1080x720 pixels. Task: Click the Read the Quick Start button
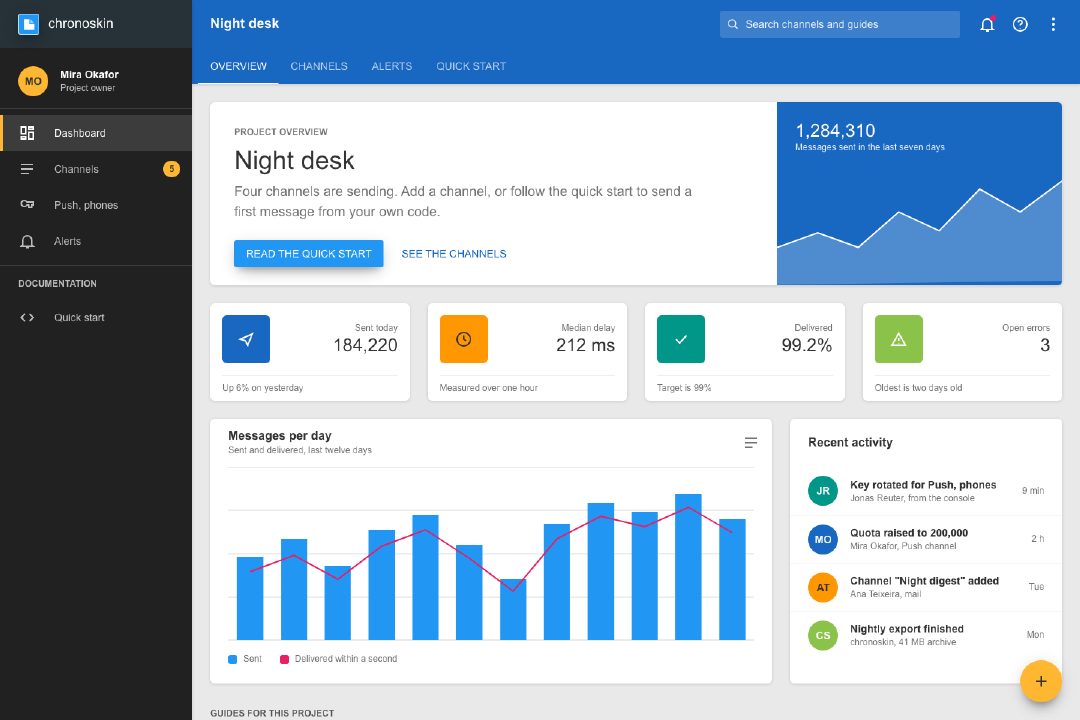[x=309, y=254]
